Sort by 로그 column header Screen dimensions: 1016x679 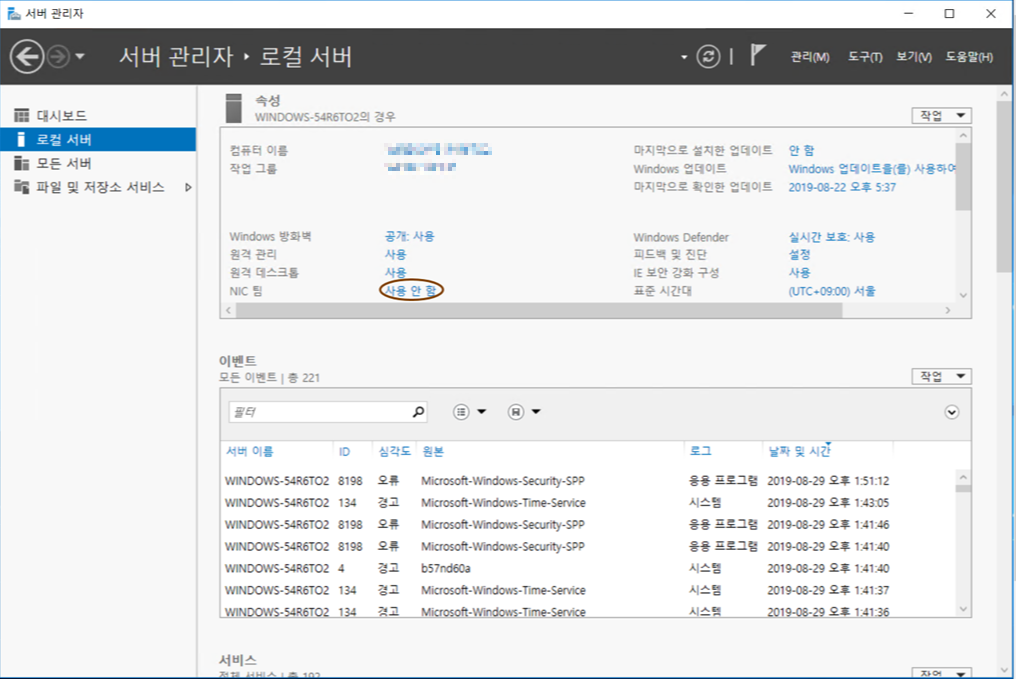[x=700, y=452]
